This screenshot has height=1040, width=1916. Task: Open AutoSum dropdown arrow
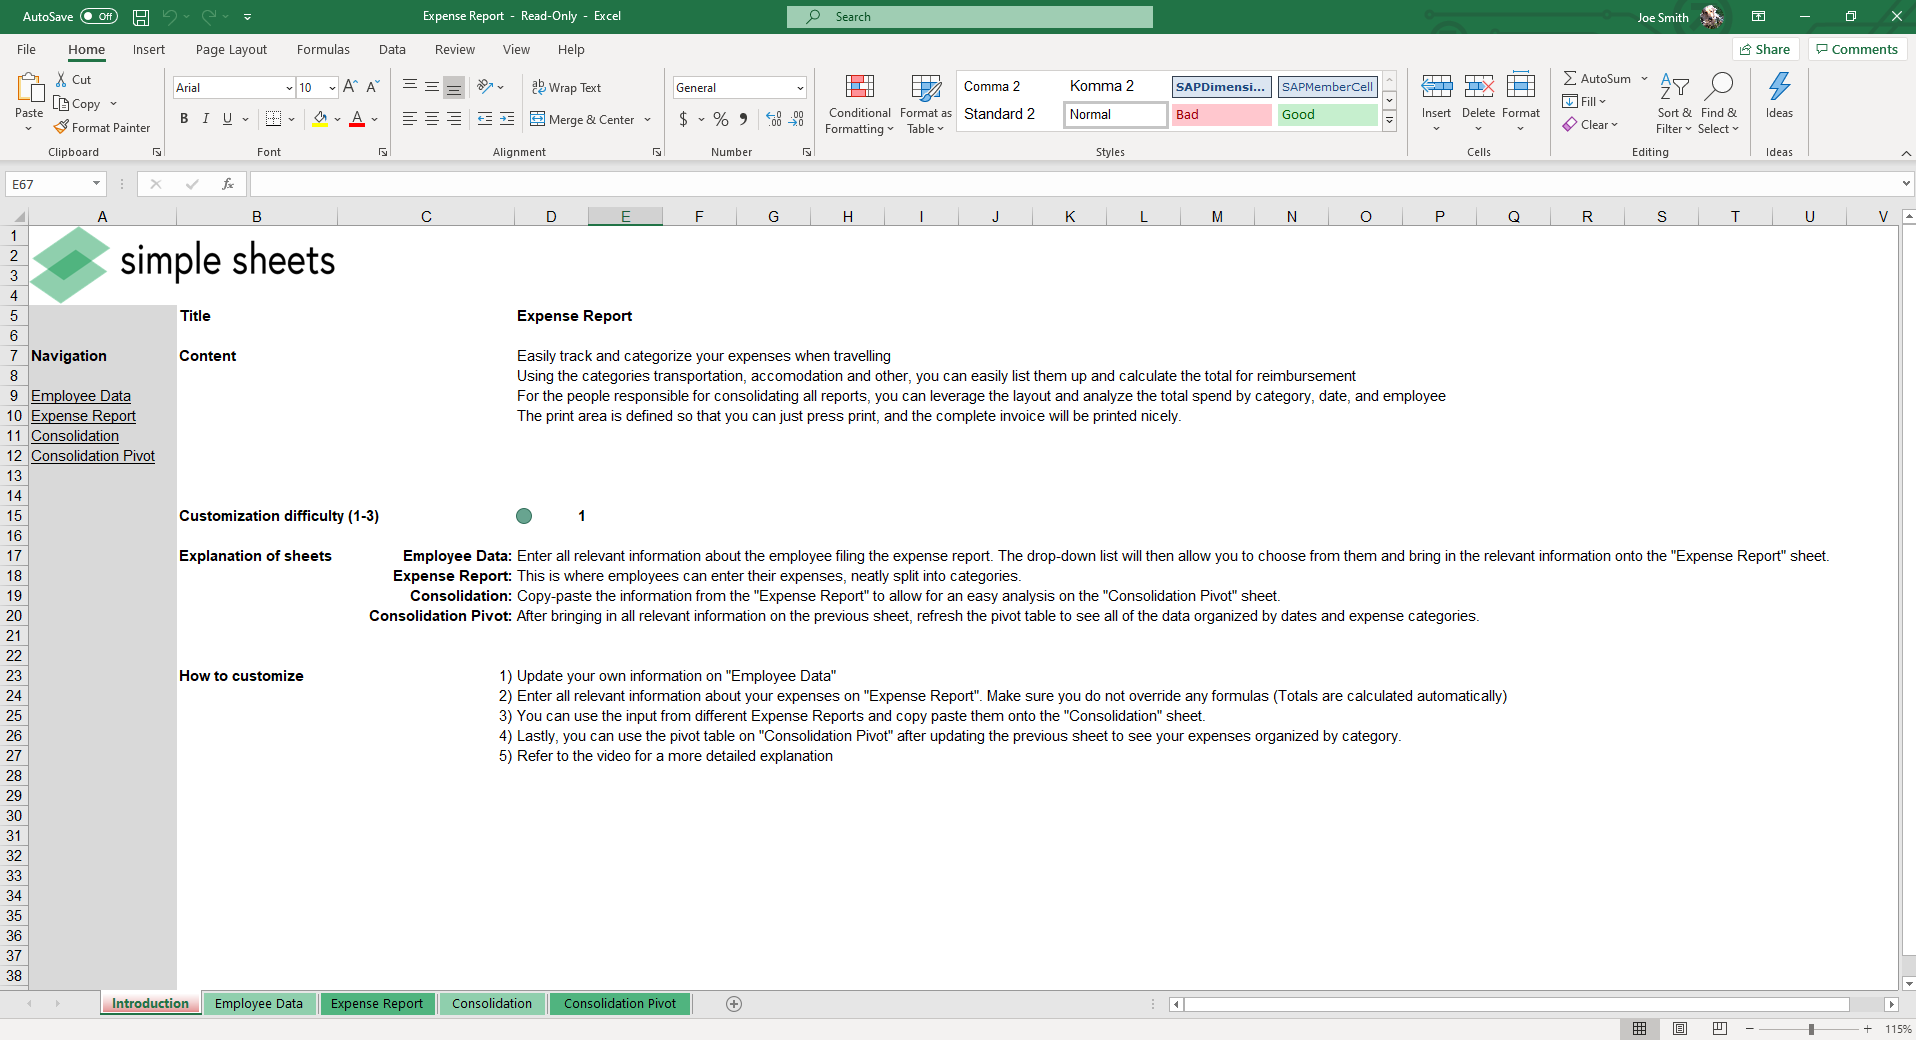click(x=1644, y=78)
